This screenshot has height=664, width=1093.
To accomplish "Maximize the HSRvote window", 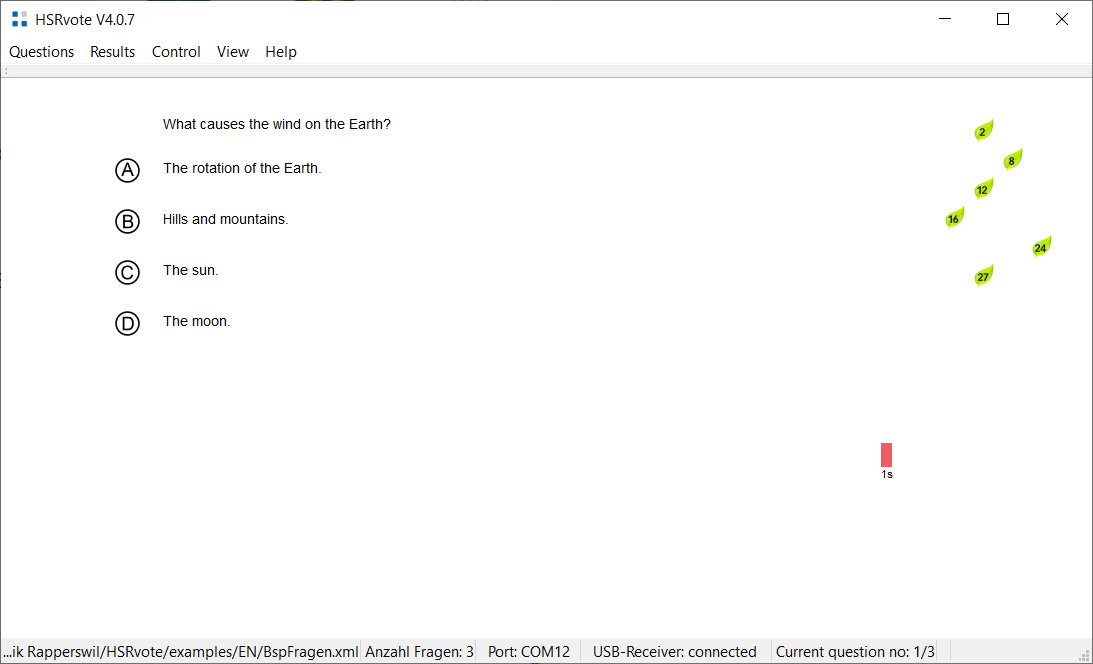I will [x=1003, y=19].
